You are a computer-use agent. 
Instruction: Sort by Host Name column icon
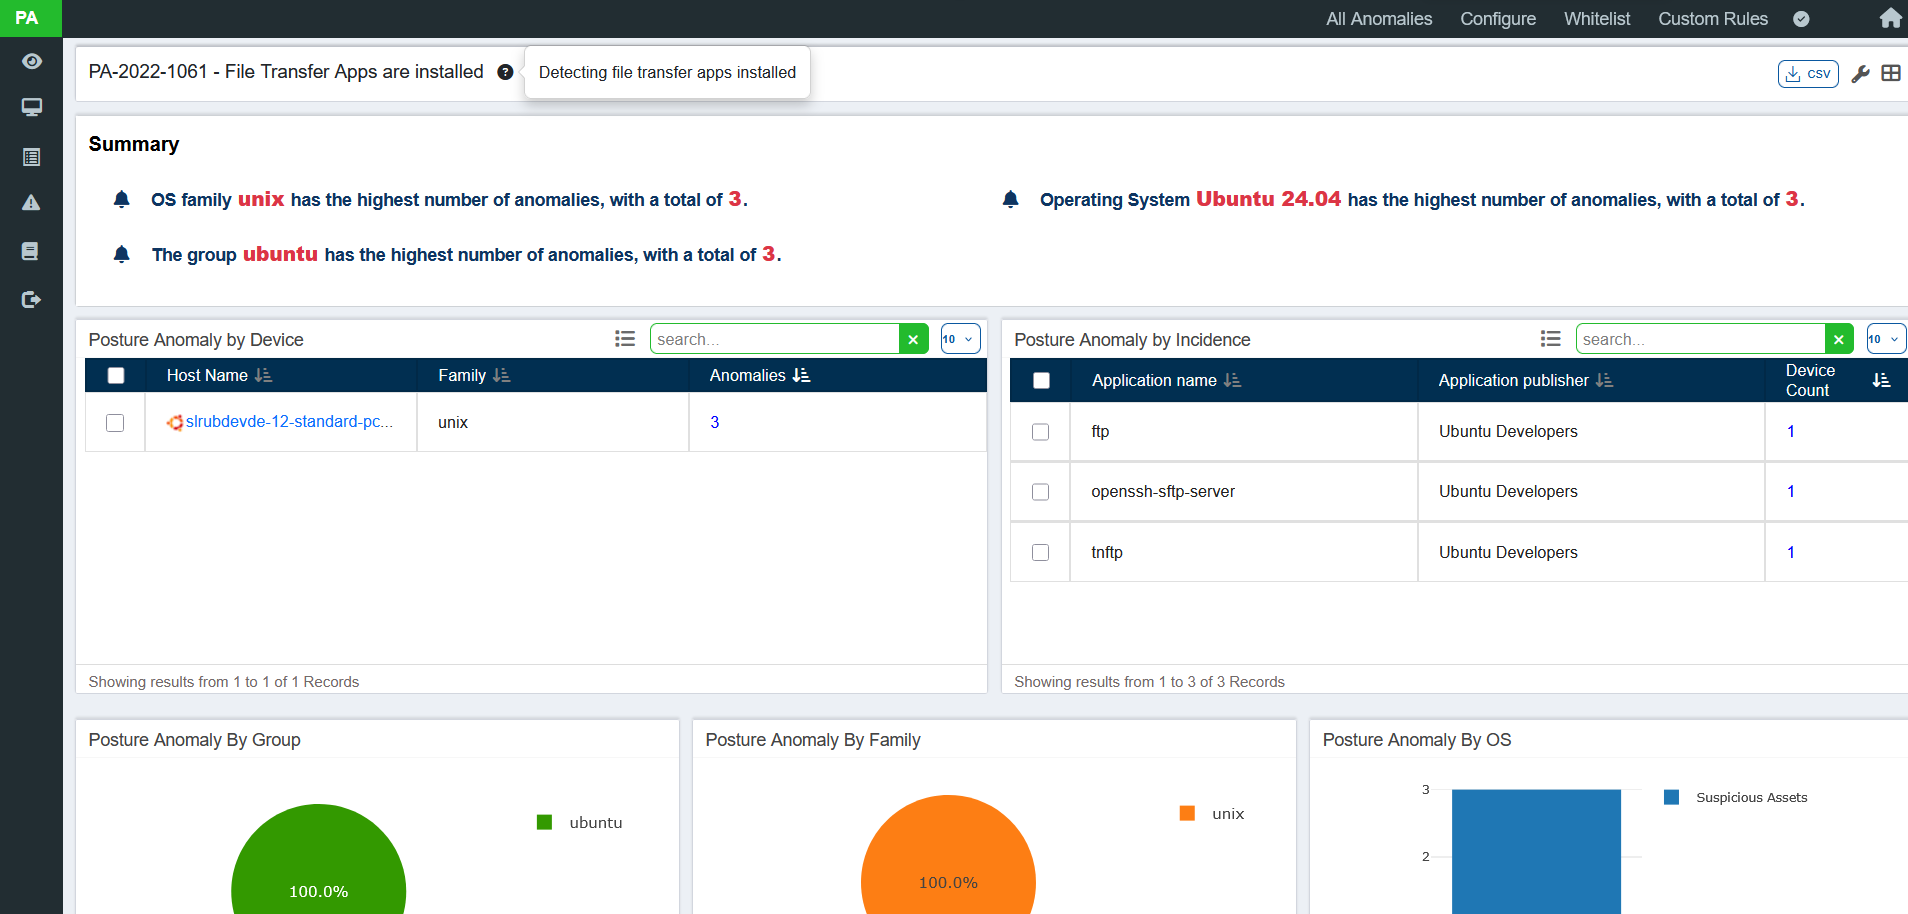pos(263,375)
